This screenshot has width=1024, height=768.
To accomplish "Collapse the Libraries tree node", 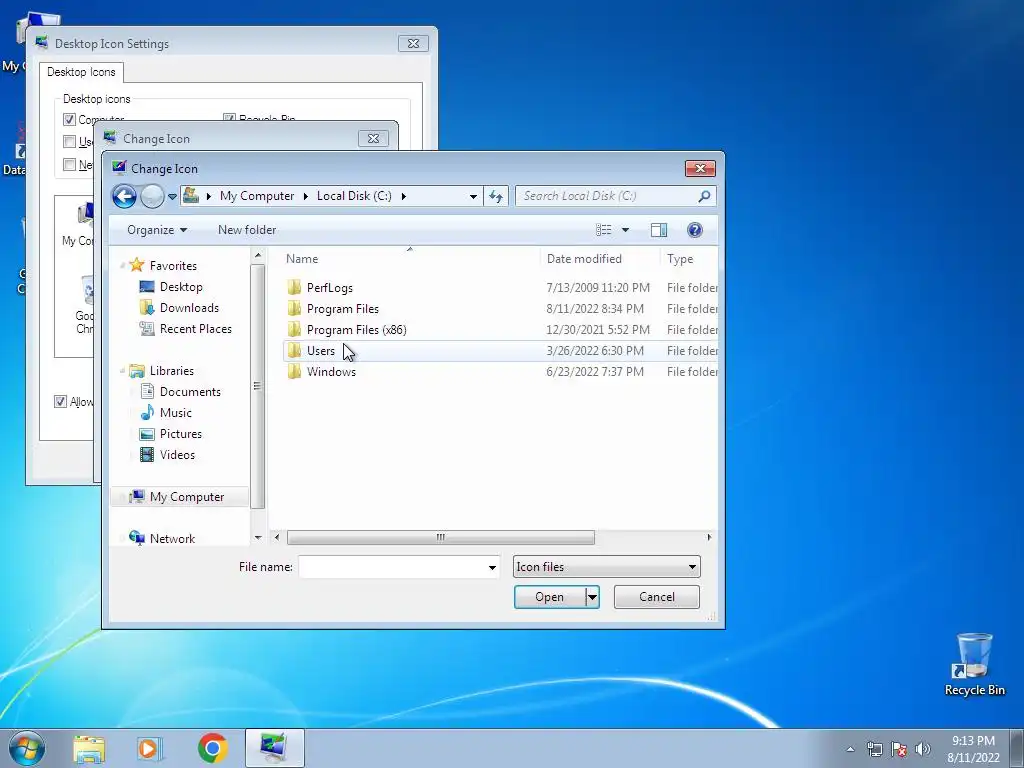I will pyautogui.click(x=122, y=371).
